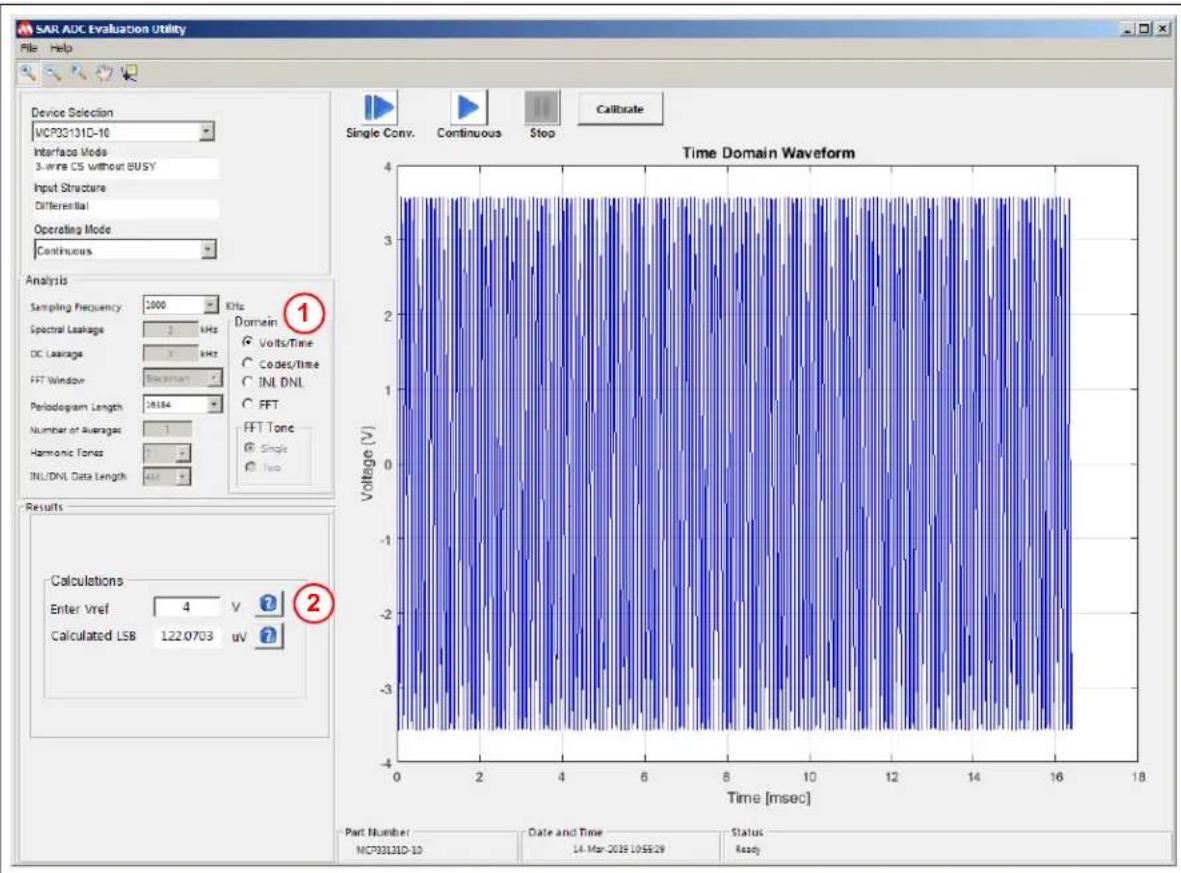Select the Two FFT Tone option

click(250, 467)
